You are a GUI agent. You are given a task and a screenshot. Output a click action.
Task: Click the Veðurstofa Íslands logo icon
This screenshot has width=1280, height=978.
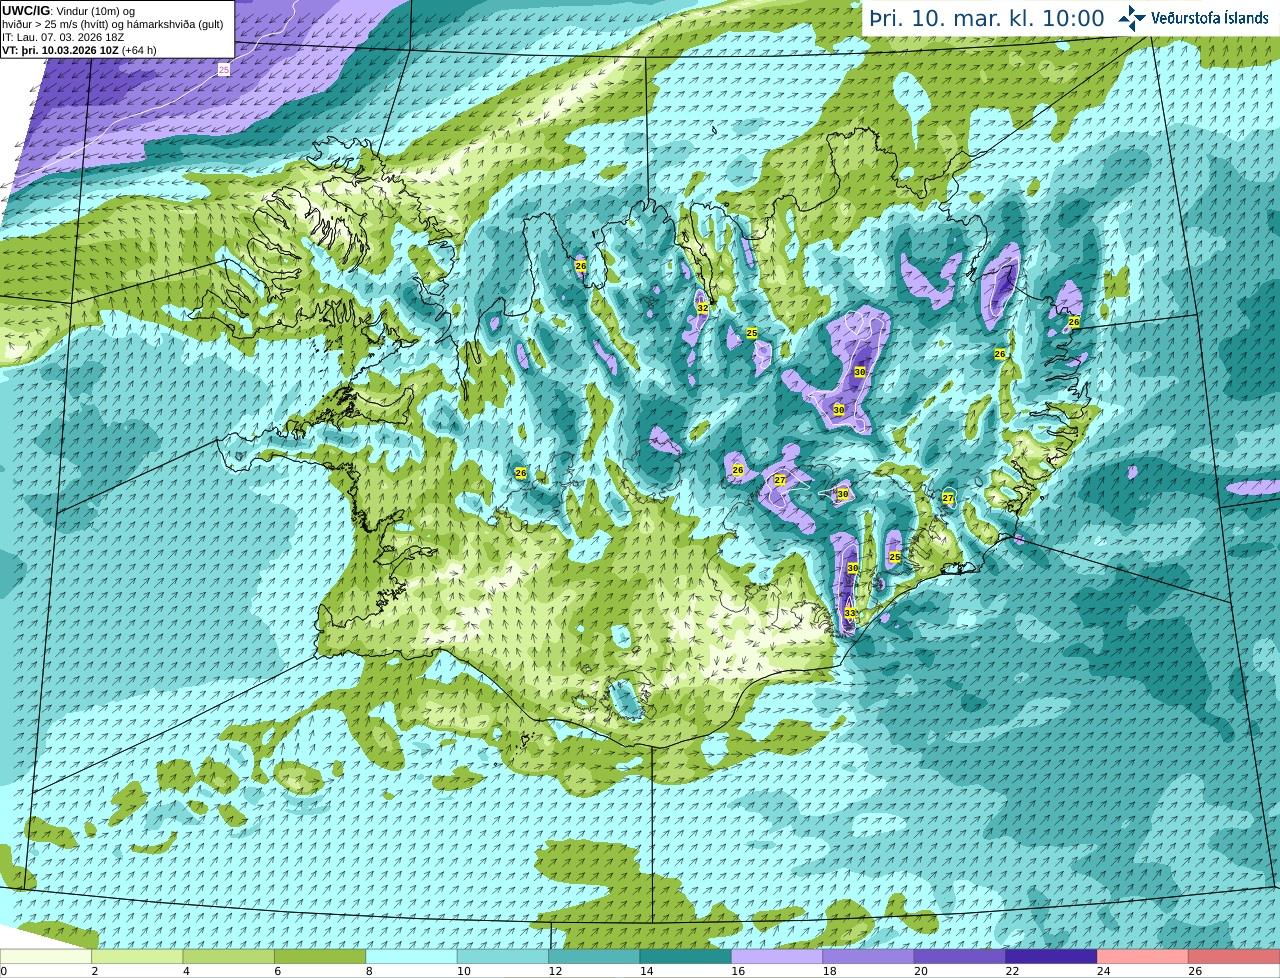(x=1132, y=18)
